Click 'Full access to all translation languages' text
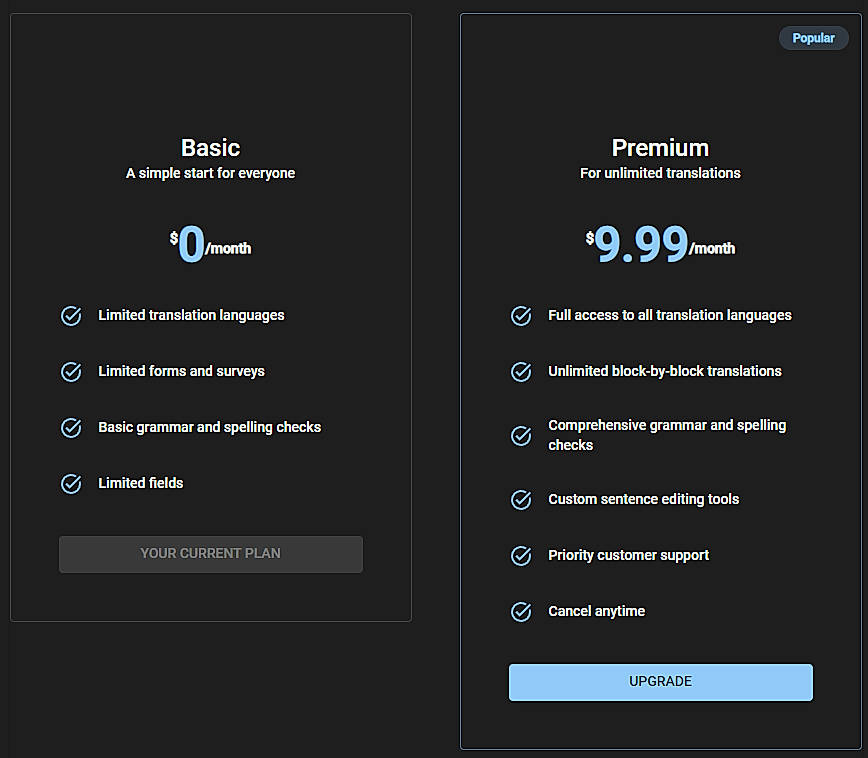This screenshot has width=868, height=758. point(670,315)
